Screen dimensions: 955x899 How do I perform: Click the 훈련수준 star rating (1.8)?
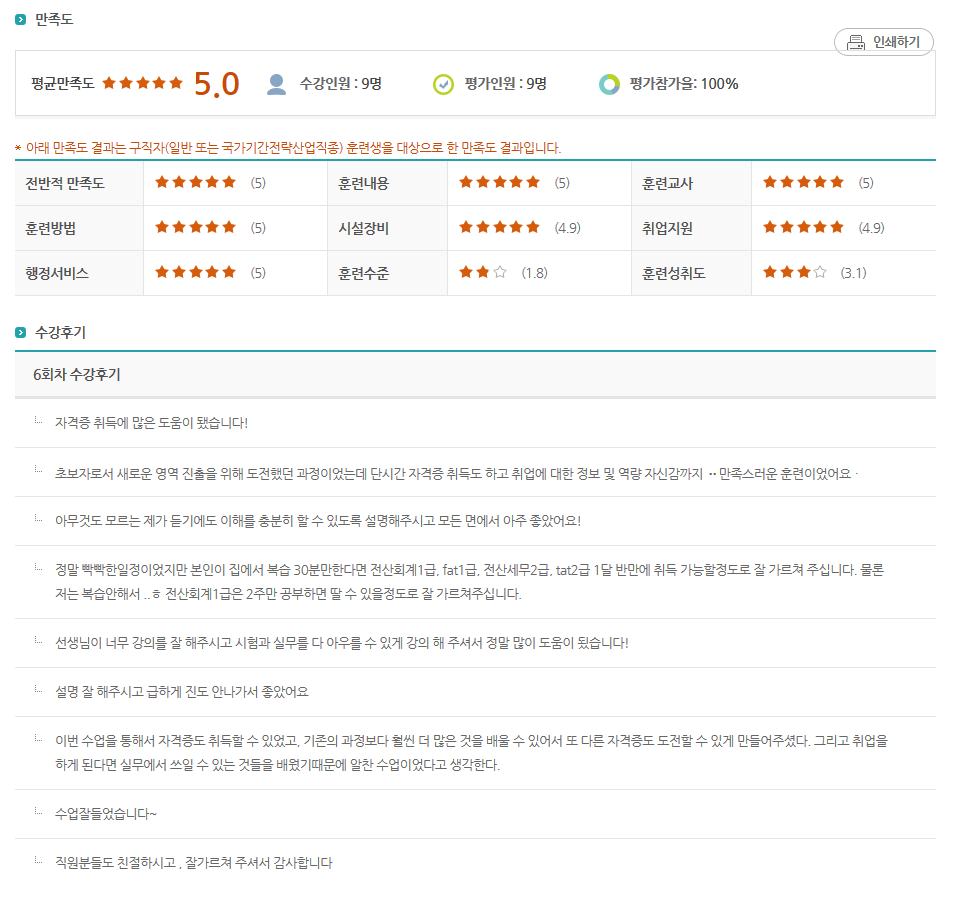pos(483,272)
